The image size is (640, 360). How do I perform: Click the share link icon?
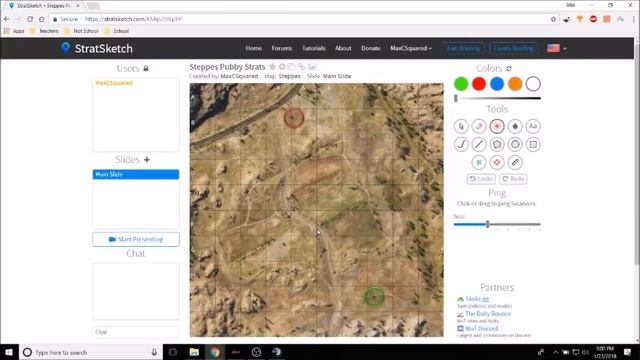point(301,67)
